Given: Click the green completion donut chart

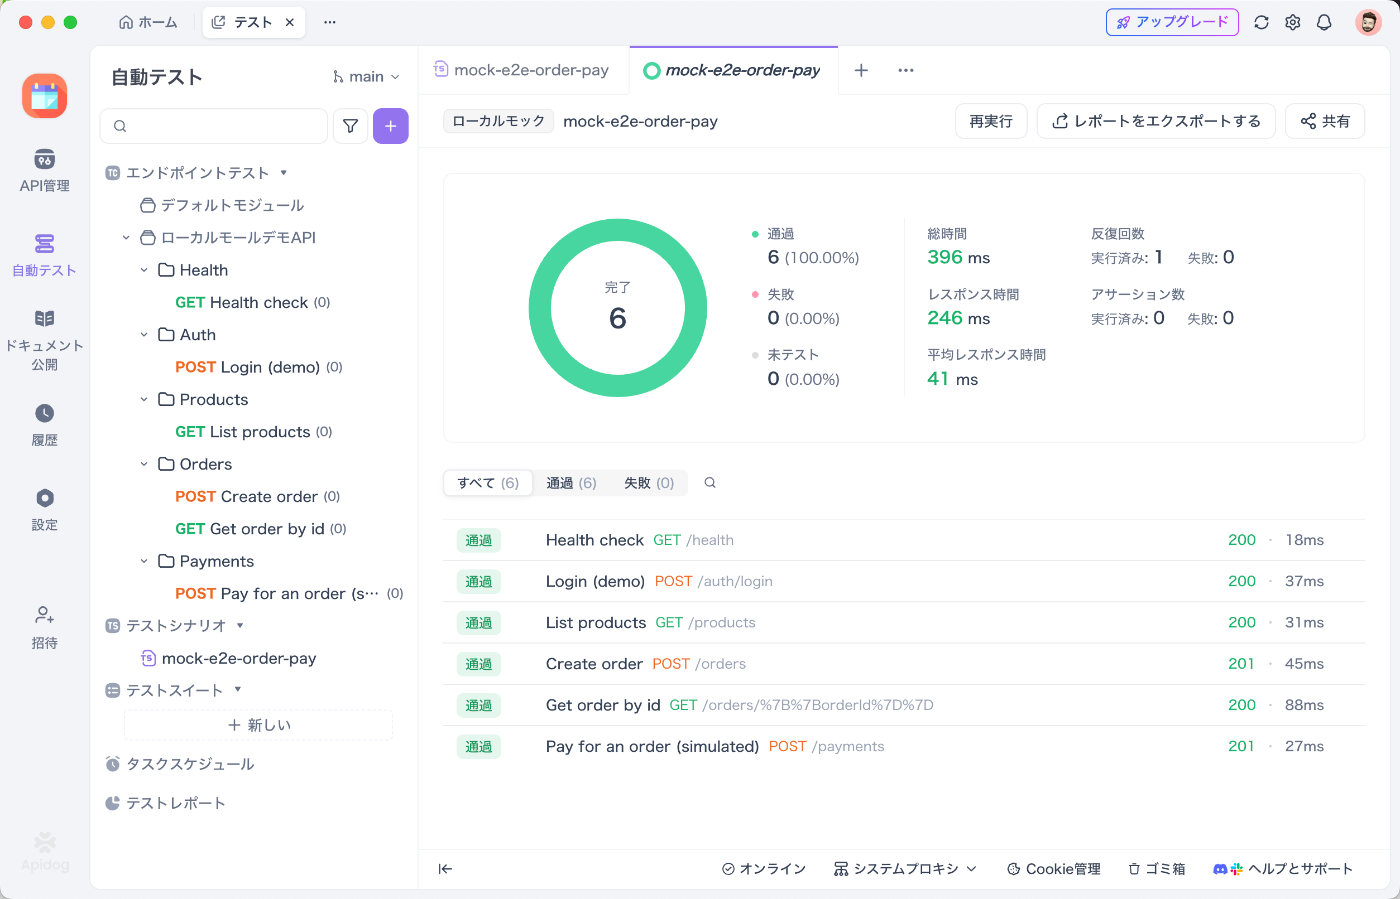Looking at the screenshot, I should tap(618, 308).
